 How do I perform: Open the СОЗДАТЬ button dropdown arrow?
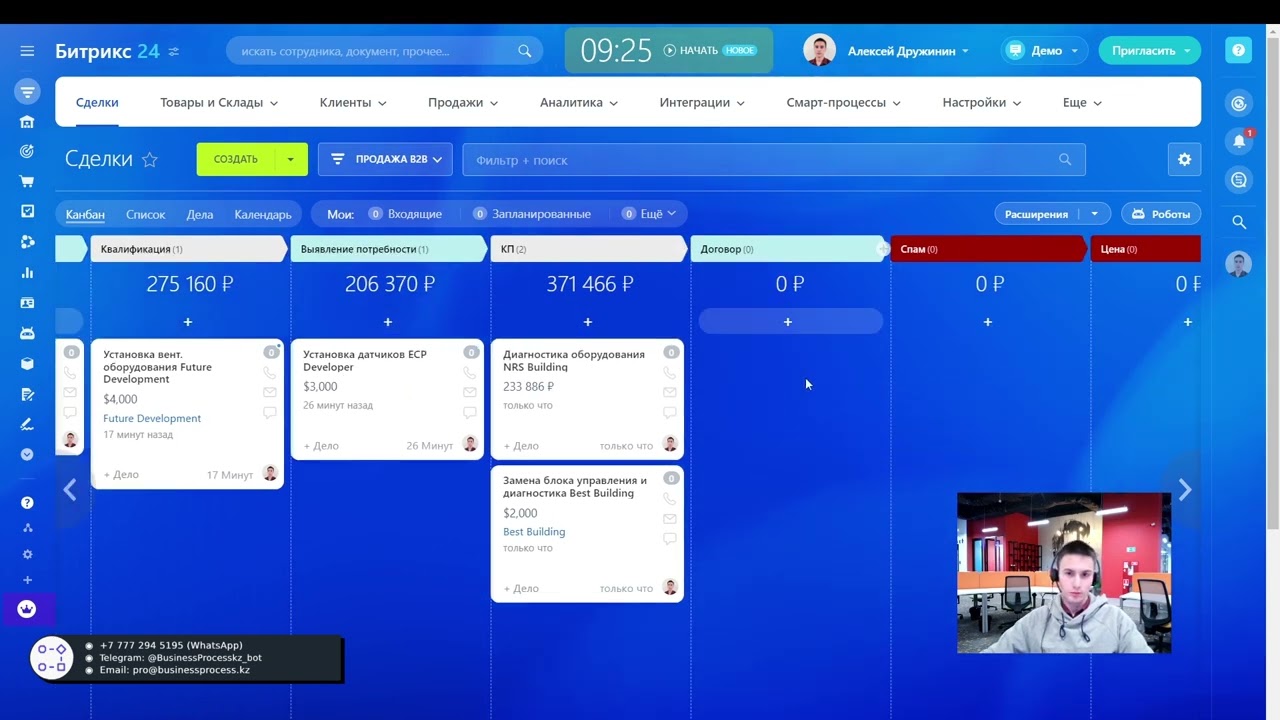click(x=291, y=159)
